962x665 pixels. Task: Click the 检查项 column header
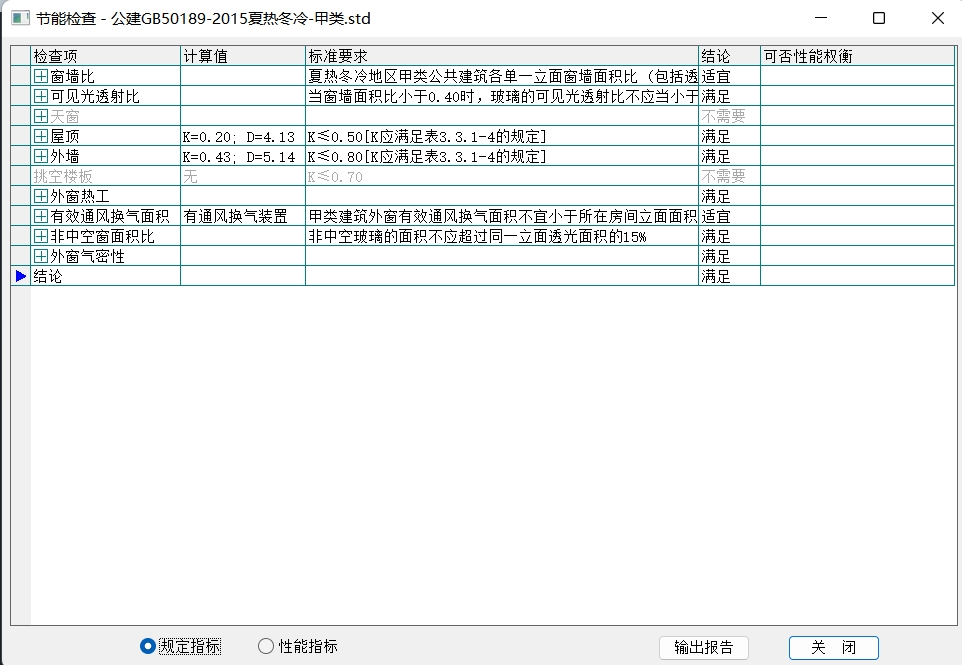click(x=105, y=56)
